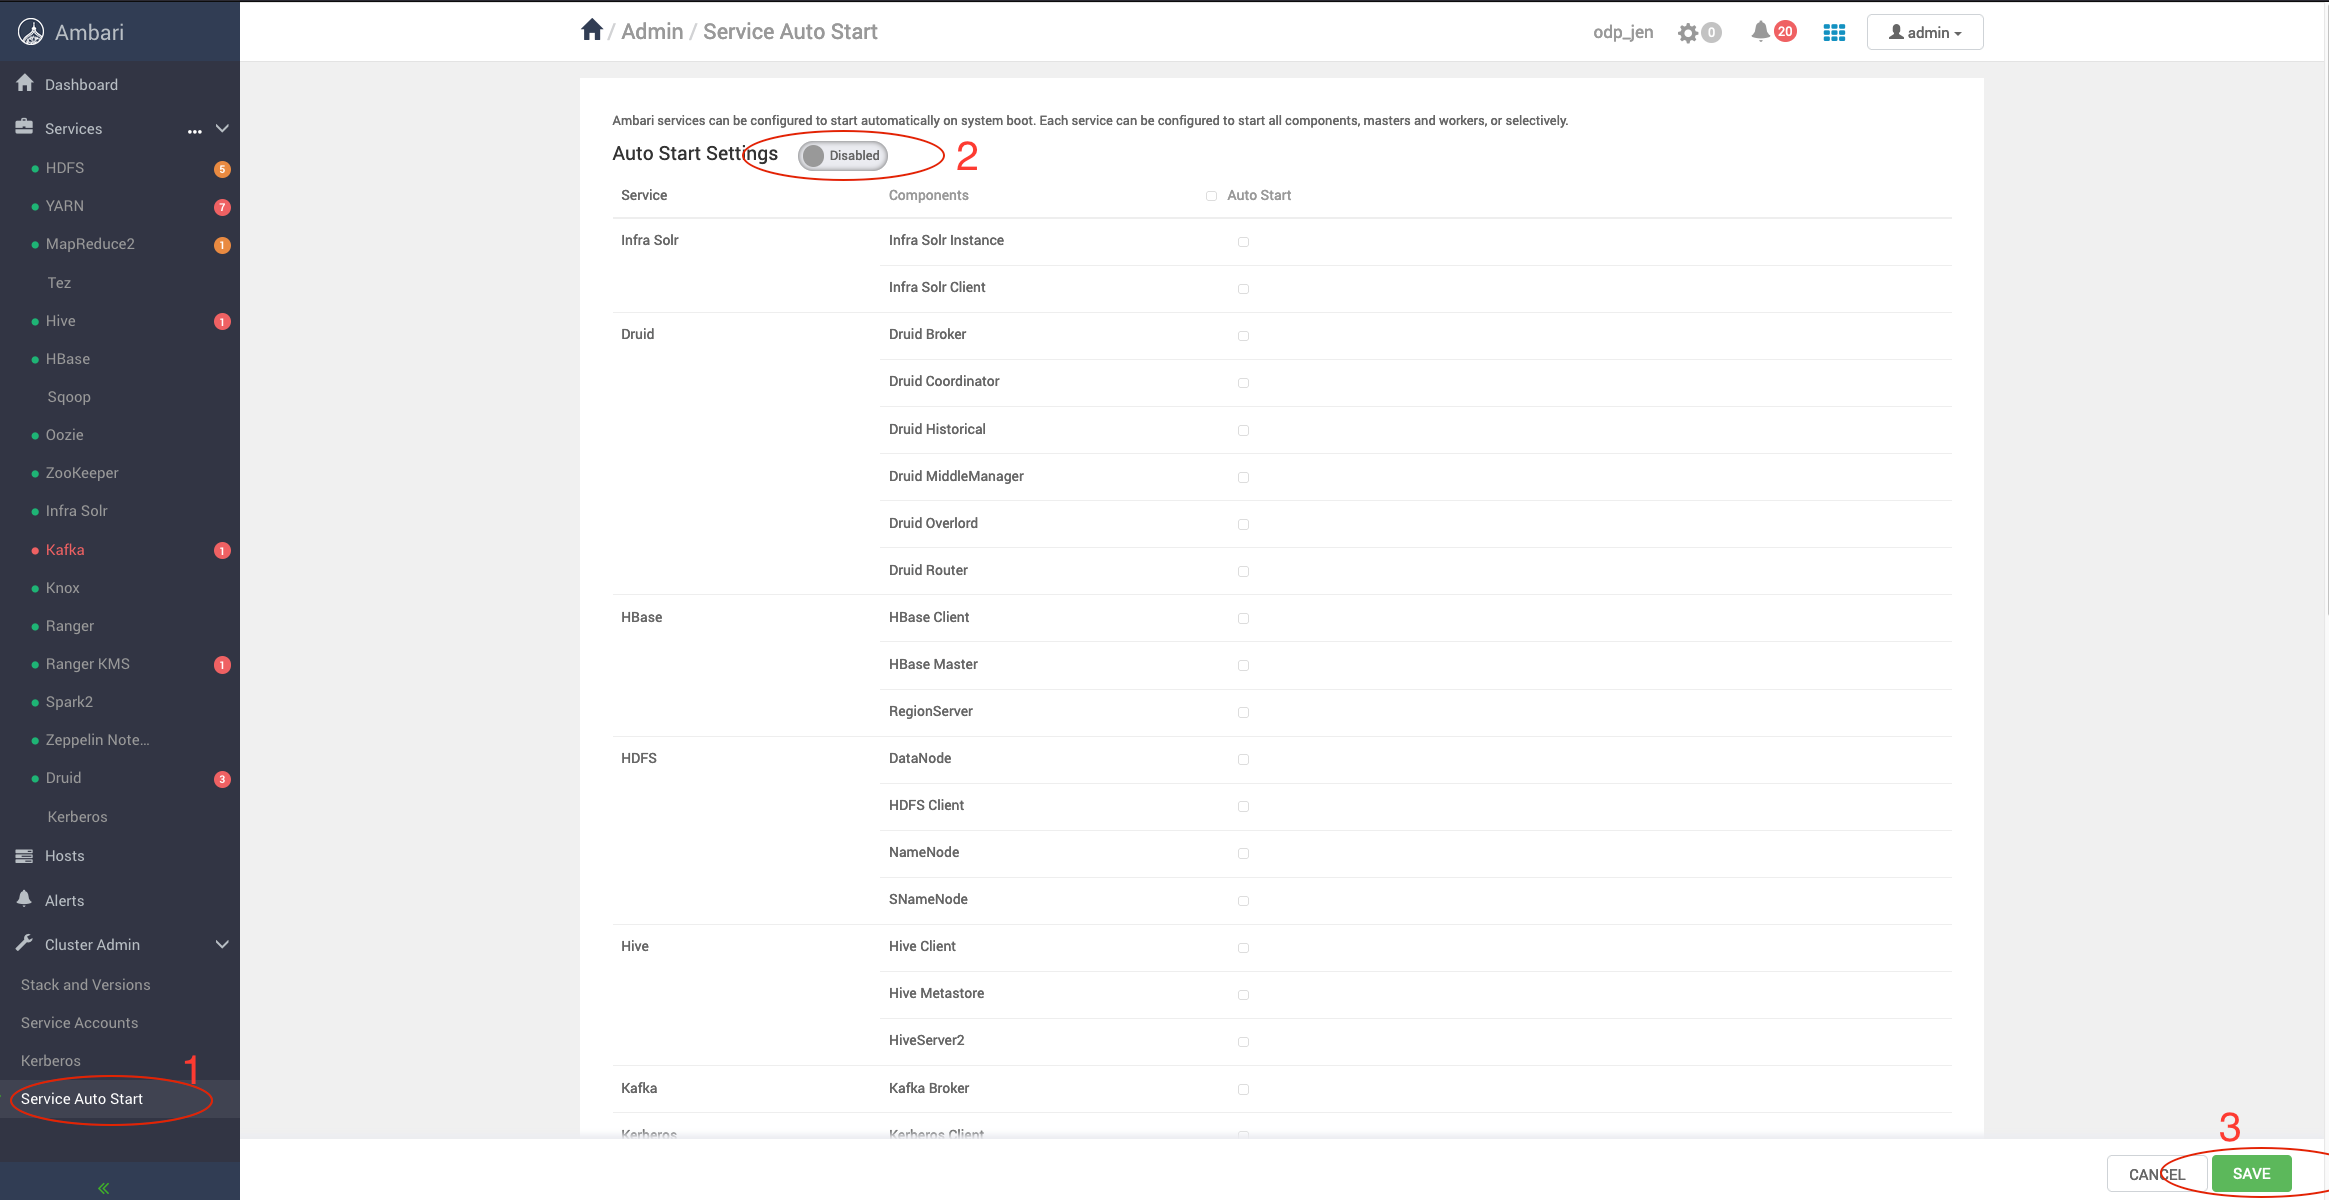Toggle the Auto Start Settings Disabled switch
The height and width of the screenshot is (1200, 2329).
843,155
